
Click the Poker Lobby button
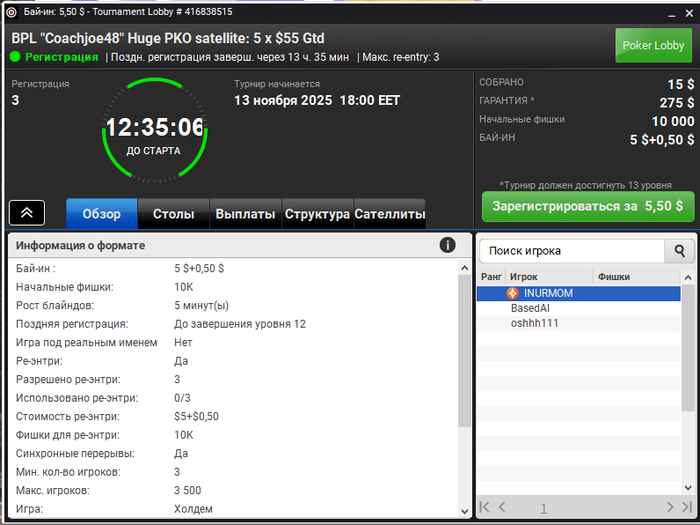click(653, 46)
